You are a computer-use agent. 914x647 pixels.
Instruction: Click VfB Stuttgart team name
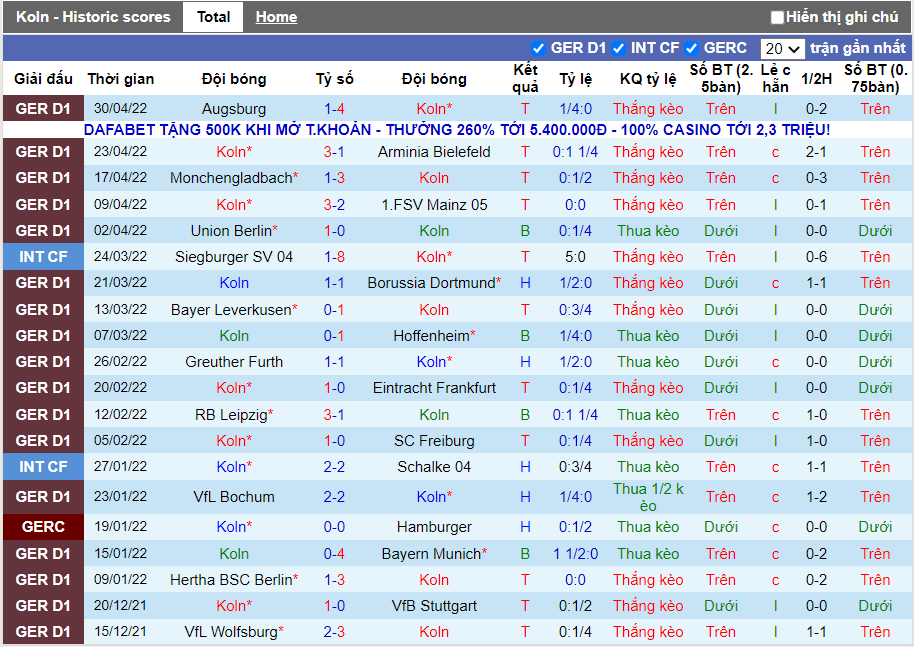pyautogui.click(x=434, y=606)
